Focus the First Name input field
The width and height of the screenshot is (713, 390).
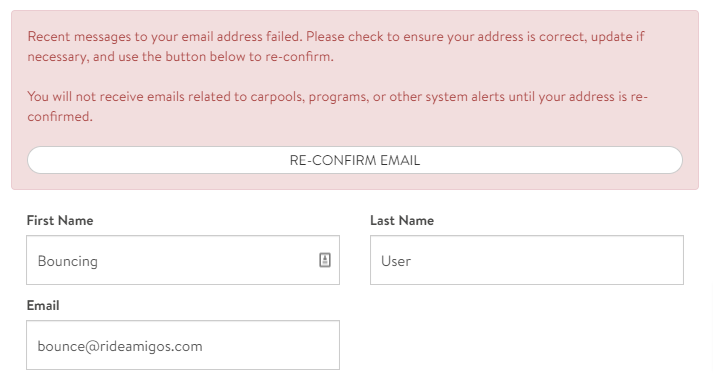(183, 260)
